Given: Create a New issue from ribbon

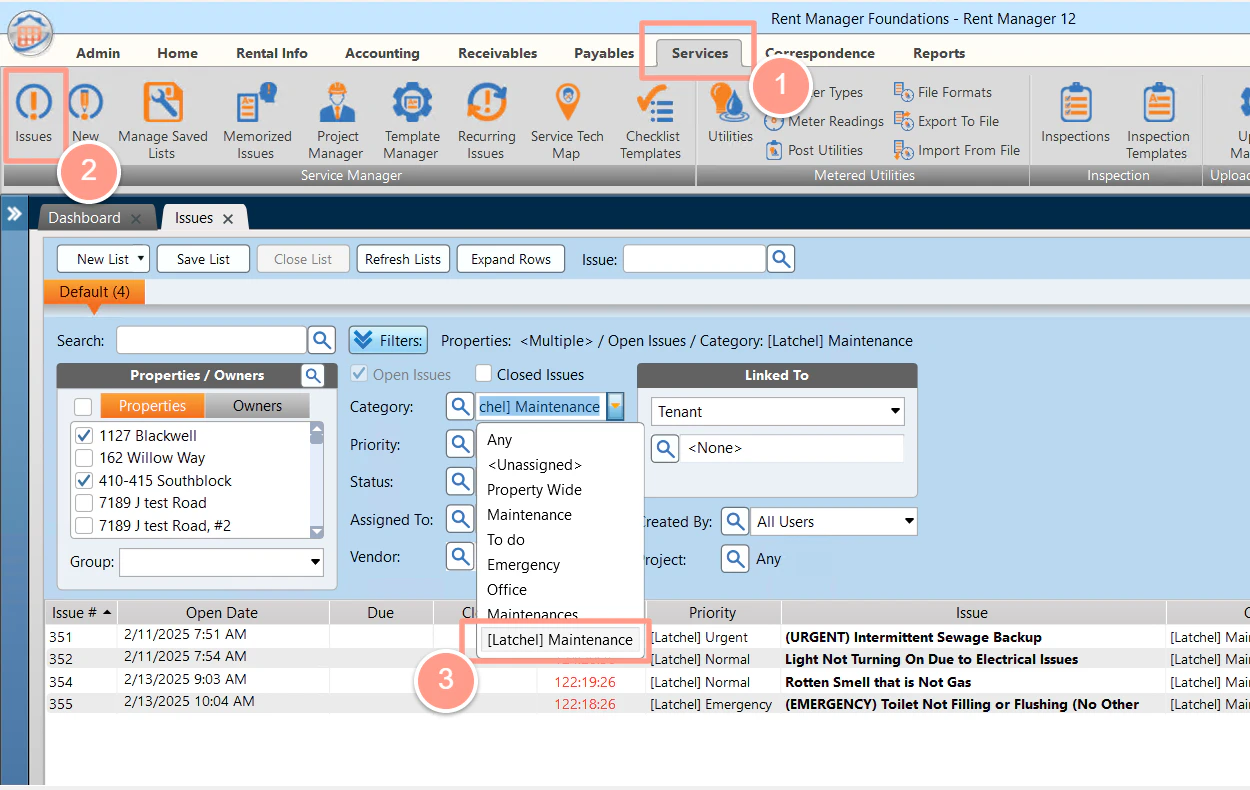Looking at the screenshot, I should click(85, 114).
